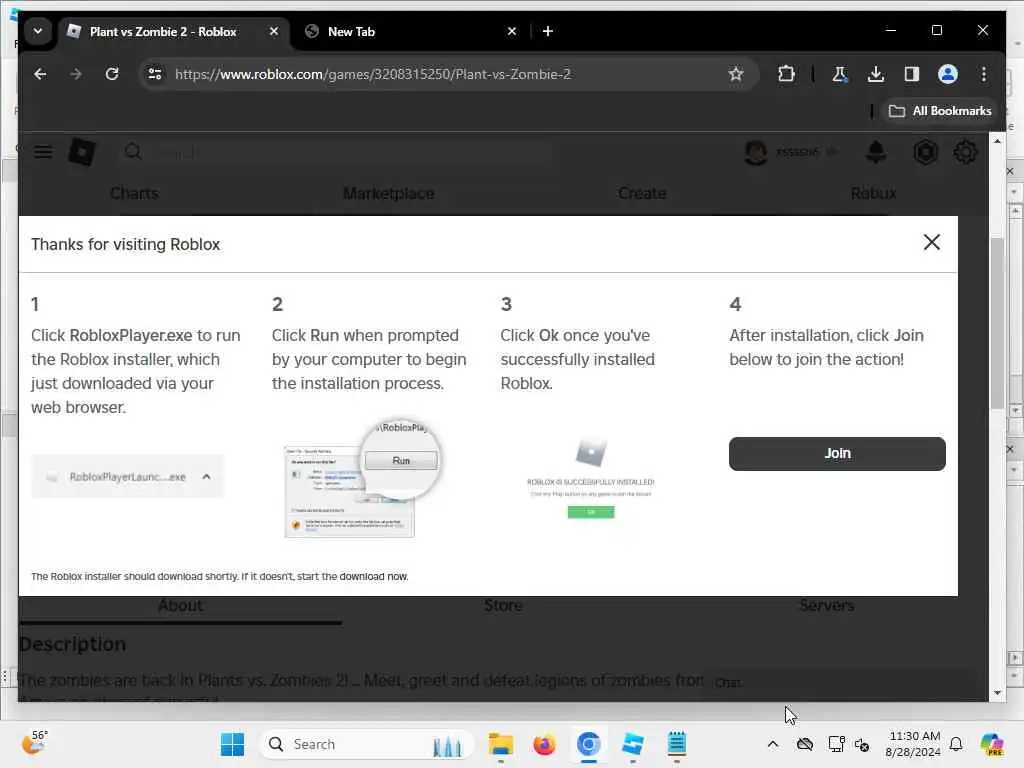The image size is (1024, 768).
Task: Click the page scrollbar up arrow
Action: 997,141
